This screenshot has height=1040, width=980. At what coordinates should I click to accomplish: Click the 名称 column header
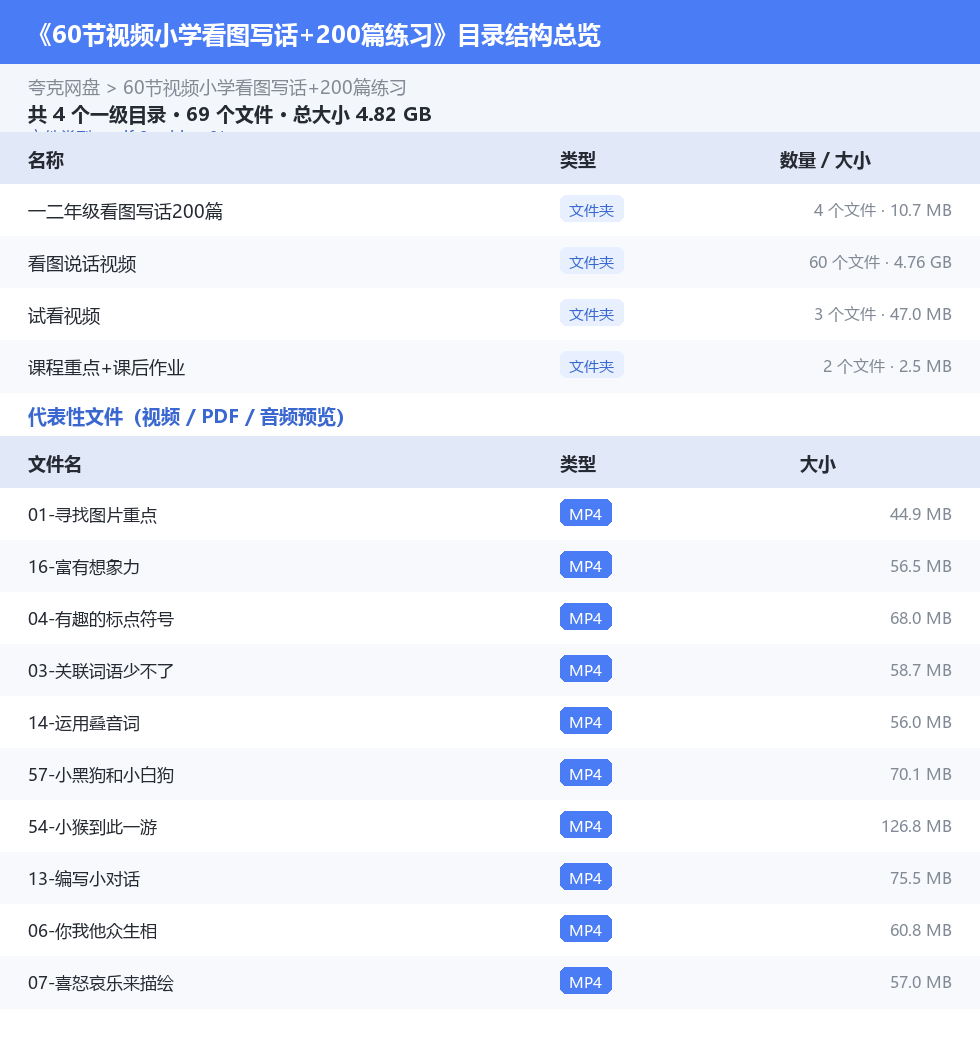click(46, 160)
